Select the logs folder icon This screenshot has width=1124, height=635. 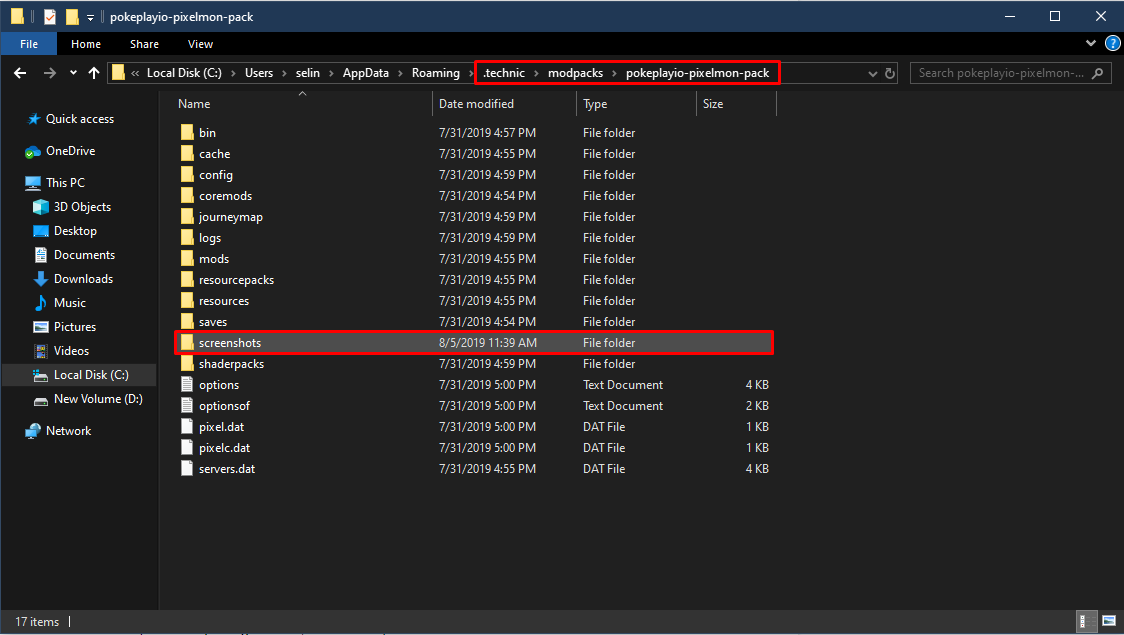187,237
